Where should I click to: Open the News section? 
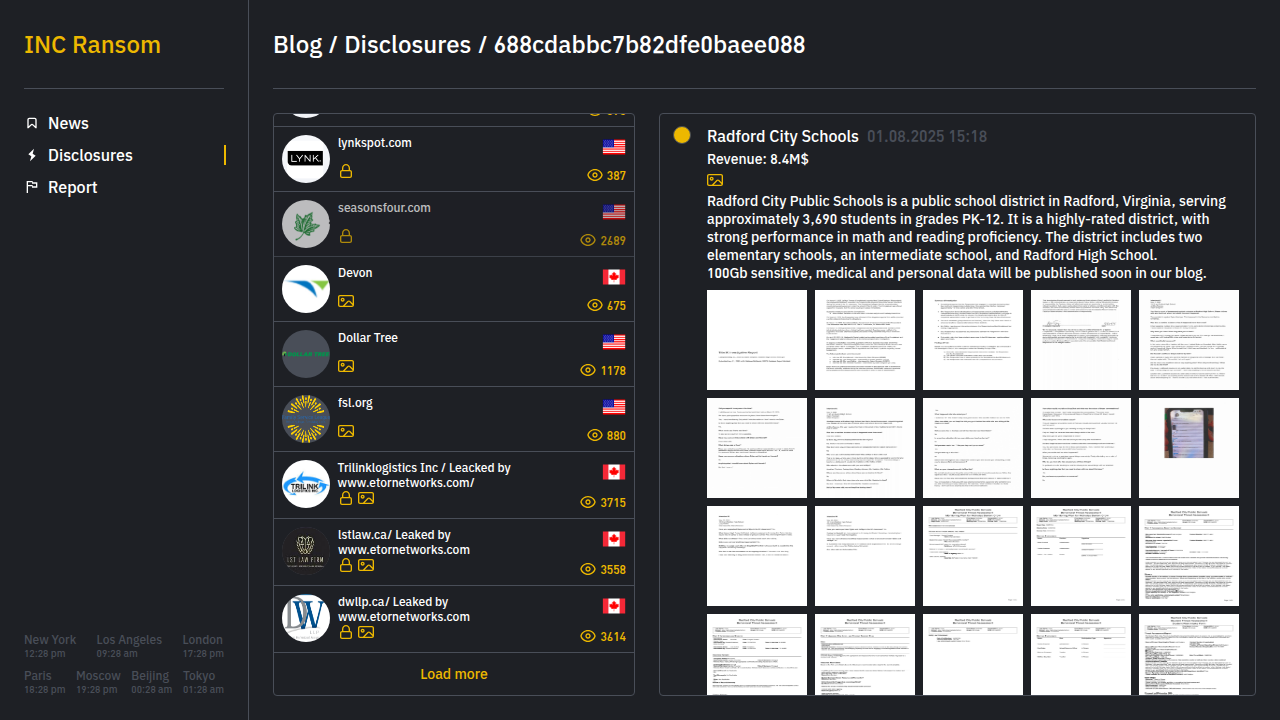point(68,123)
